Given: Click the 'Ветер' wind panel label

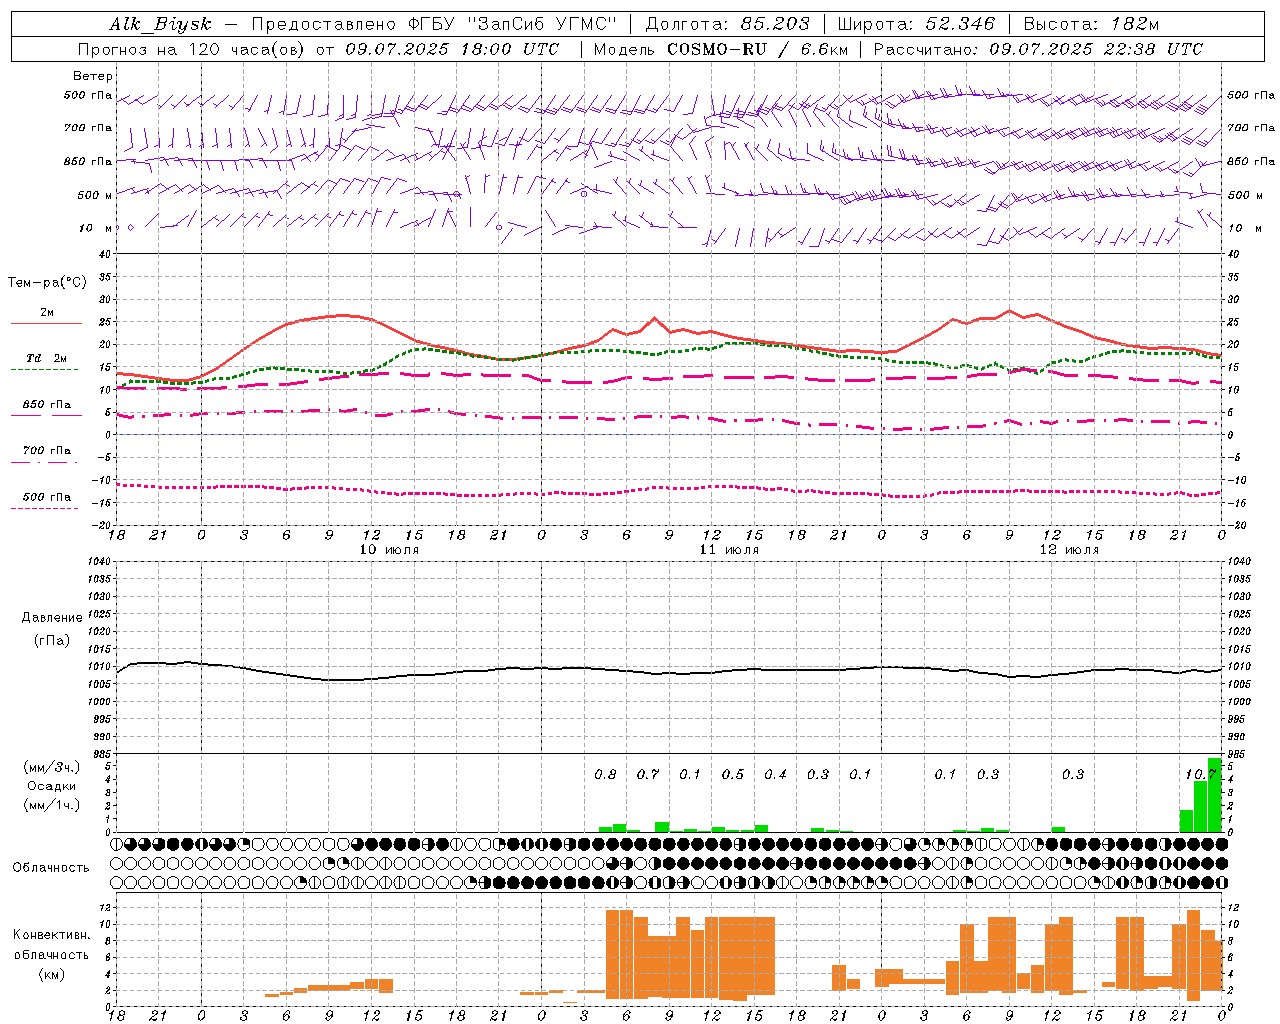Looking at the screenshot, I should tap(93, 76).
